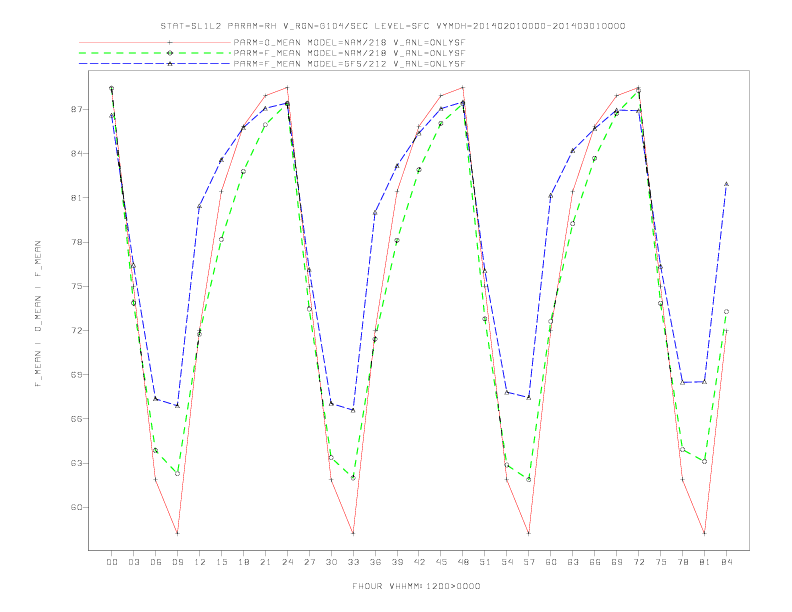This screenshot has height=612, width=792.
Task: Click x-axis forecast hour label 06
Action: [x=156, y=562]
